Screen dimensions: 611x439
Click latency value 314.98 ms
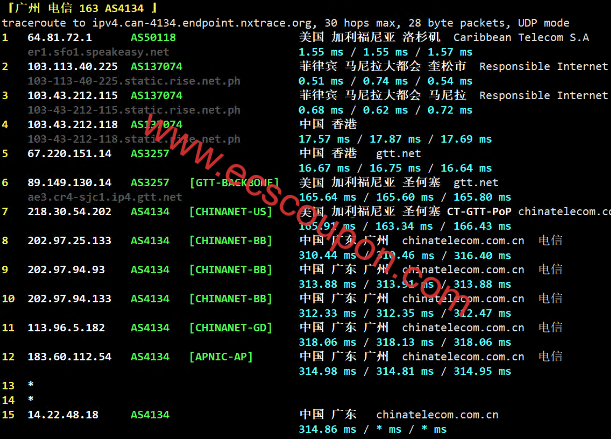click(327, 372)
